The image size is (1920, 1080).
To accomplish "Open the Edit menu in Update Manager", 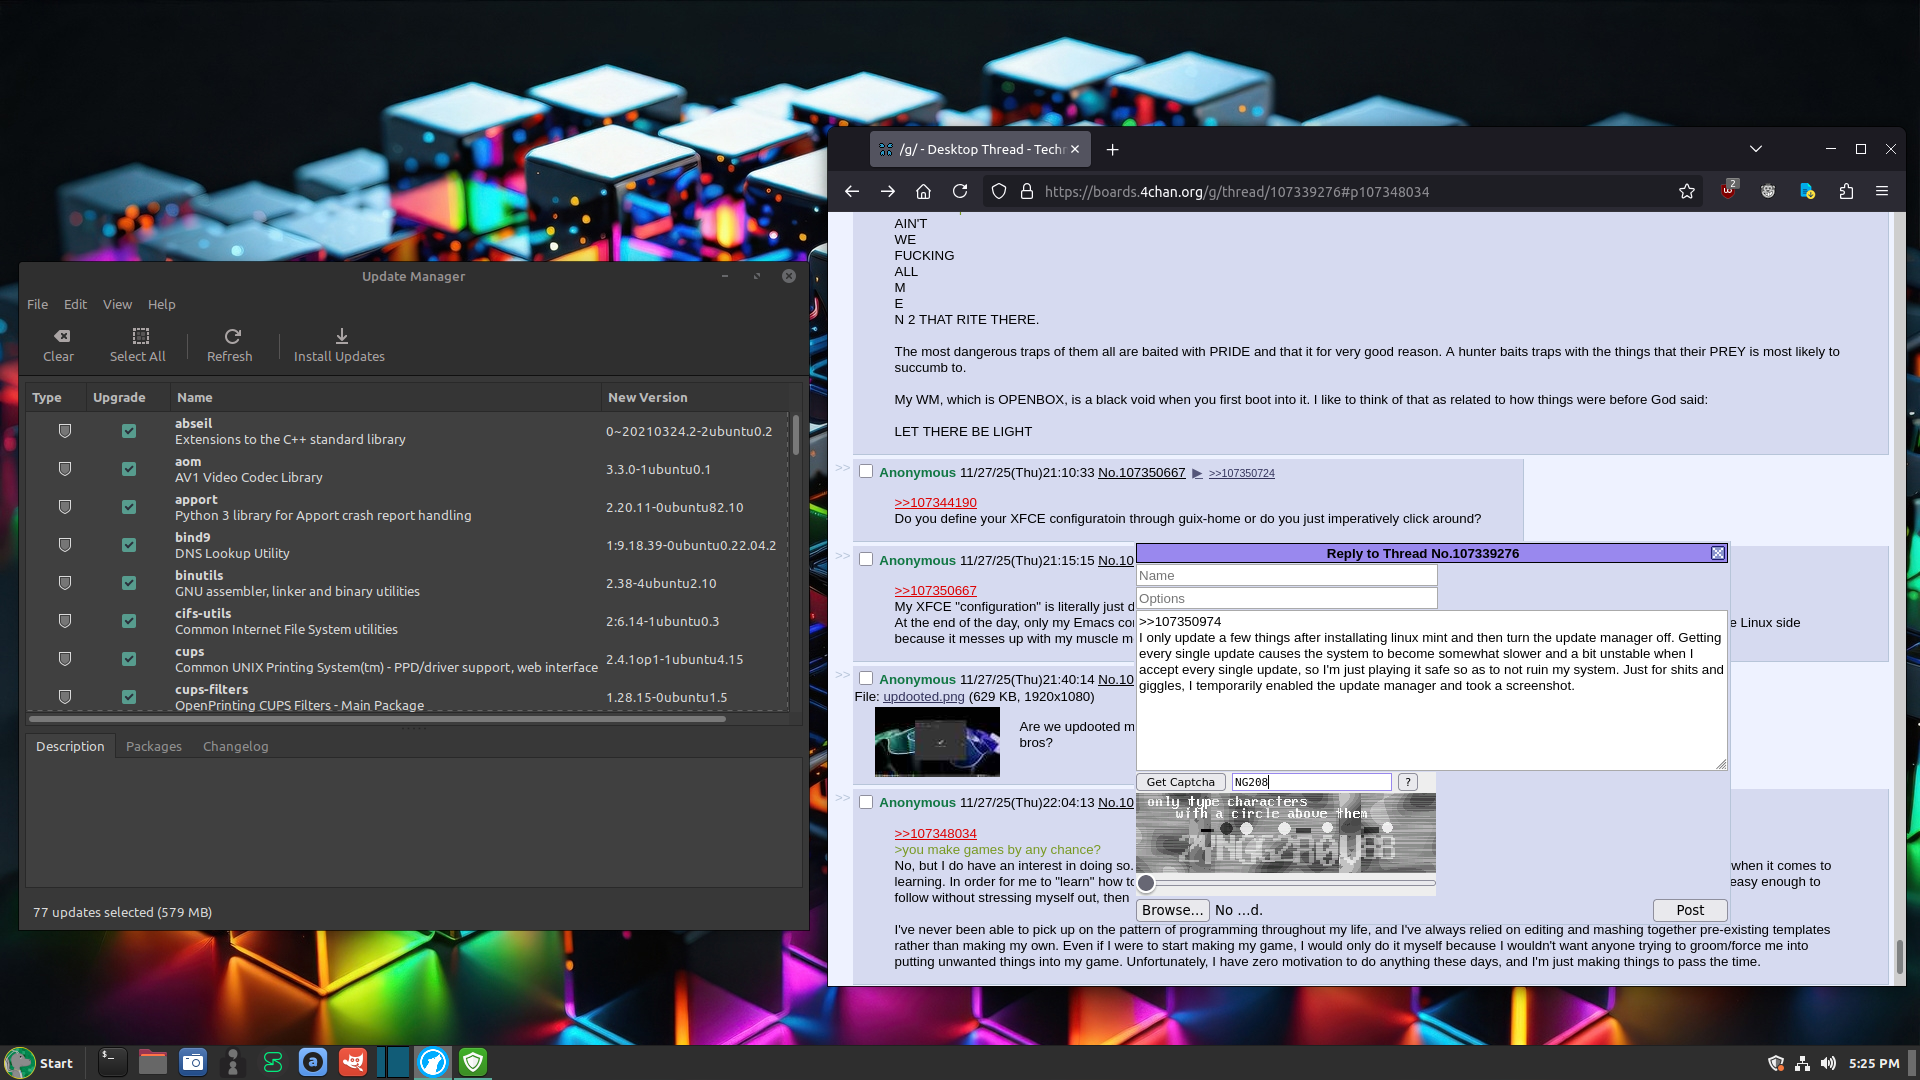I will point(75,304).
